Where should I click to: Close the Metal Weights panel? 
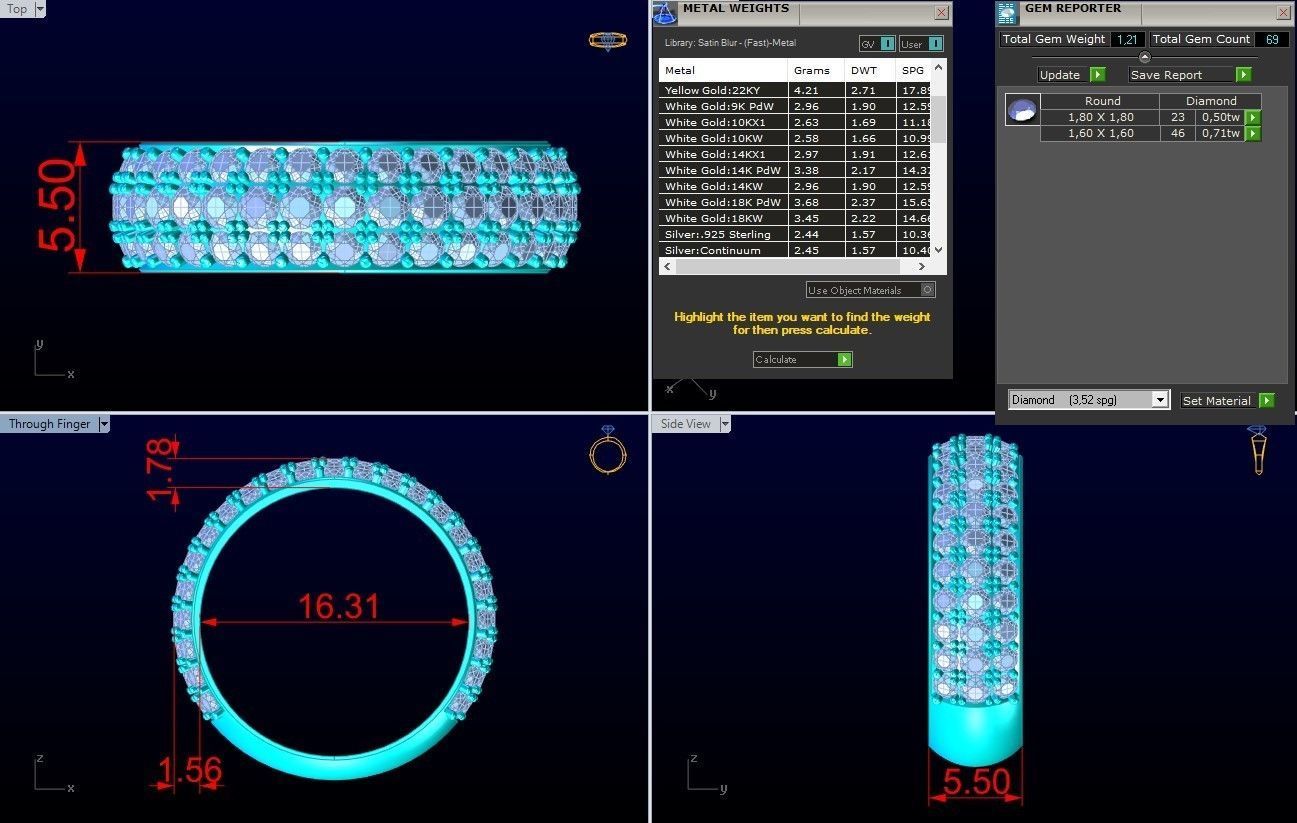click(941, 13)
